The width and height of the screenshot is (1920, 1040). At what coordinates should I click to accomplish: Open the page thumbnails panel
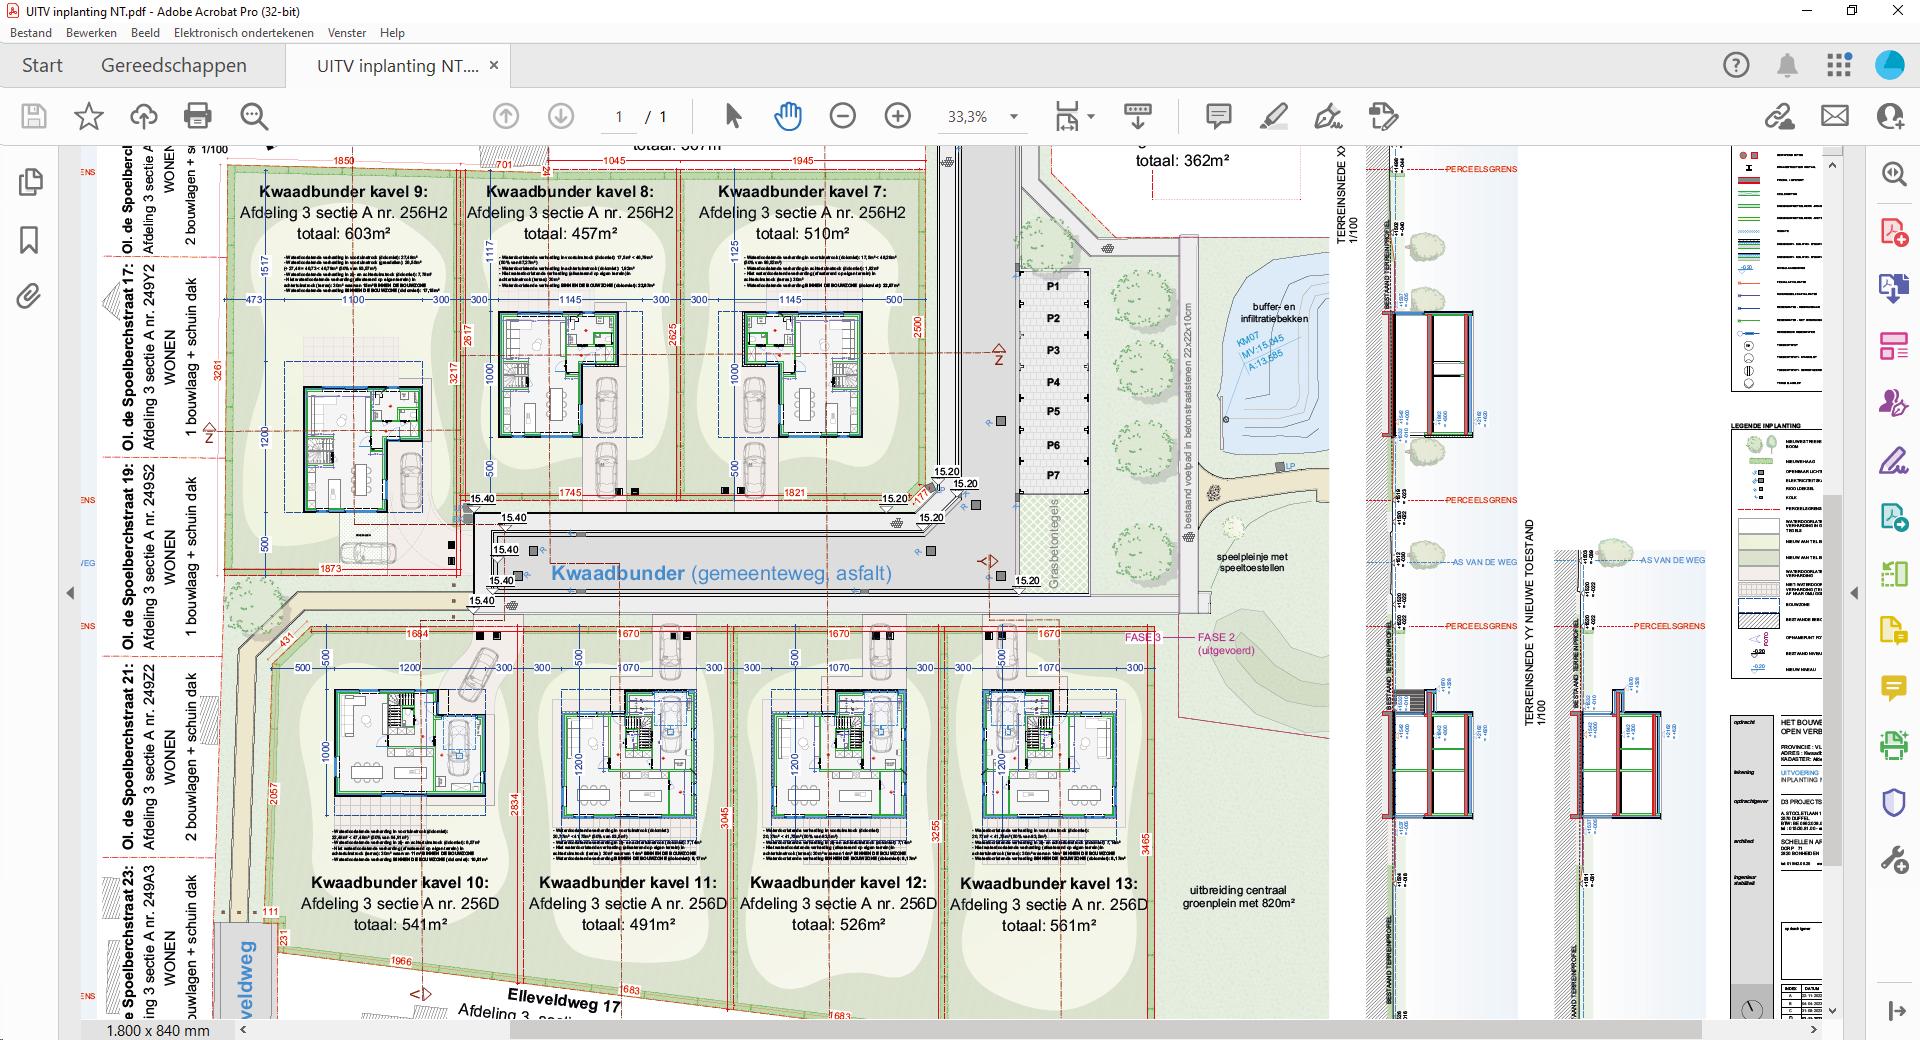click(x=30, y=182)
